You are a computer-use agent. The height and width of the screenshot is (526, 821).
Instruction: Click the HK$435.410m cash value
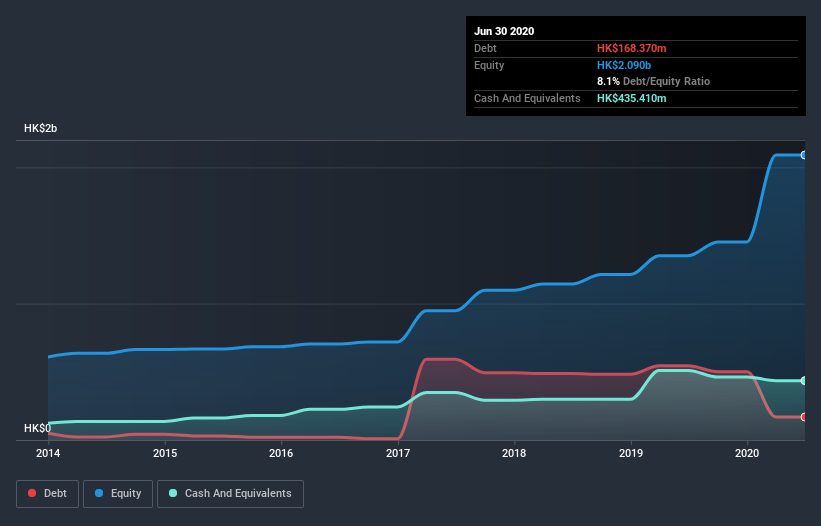[631, 98]
